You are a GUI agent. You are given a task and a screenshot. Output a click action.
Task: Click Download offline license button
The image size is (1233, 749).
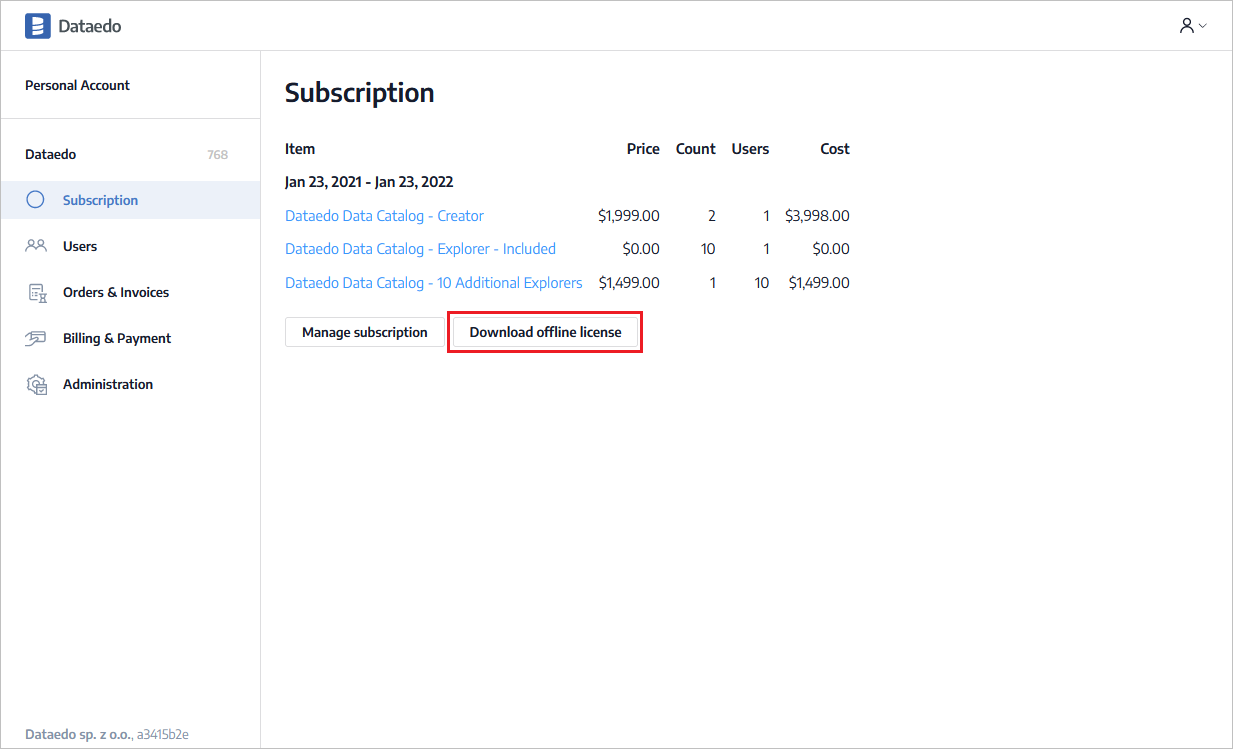(x=545, y=332)
